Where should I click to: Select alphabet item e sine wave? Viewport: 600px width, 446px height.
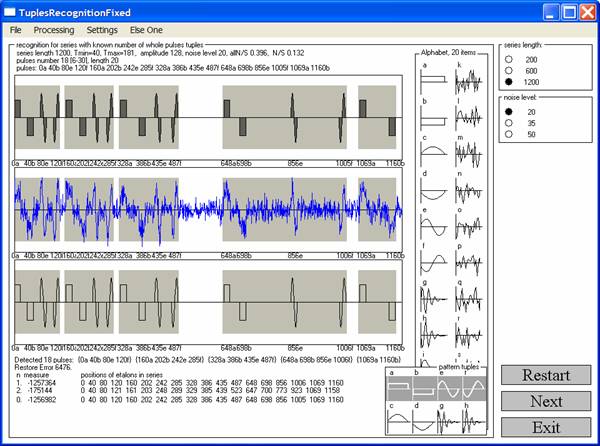point(434,226)
